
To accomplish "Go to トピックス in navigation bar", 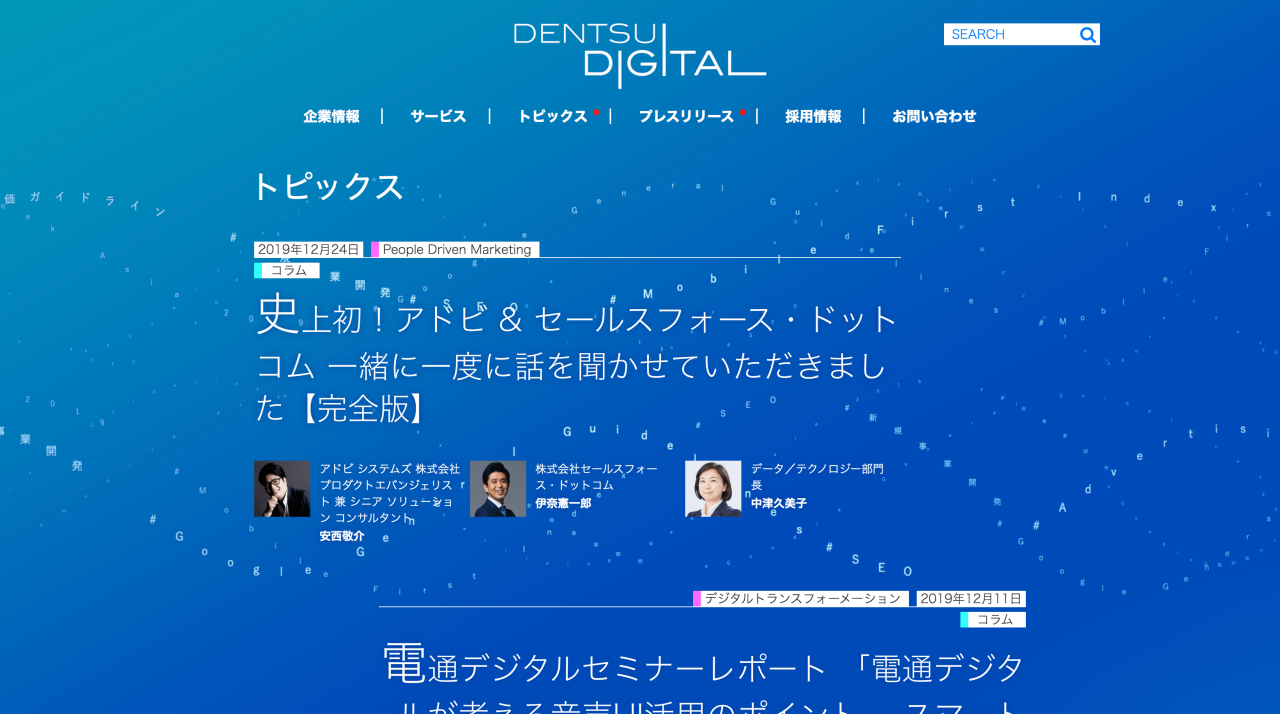I will point(552,116).
